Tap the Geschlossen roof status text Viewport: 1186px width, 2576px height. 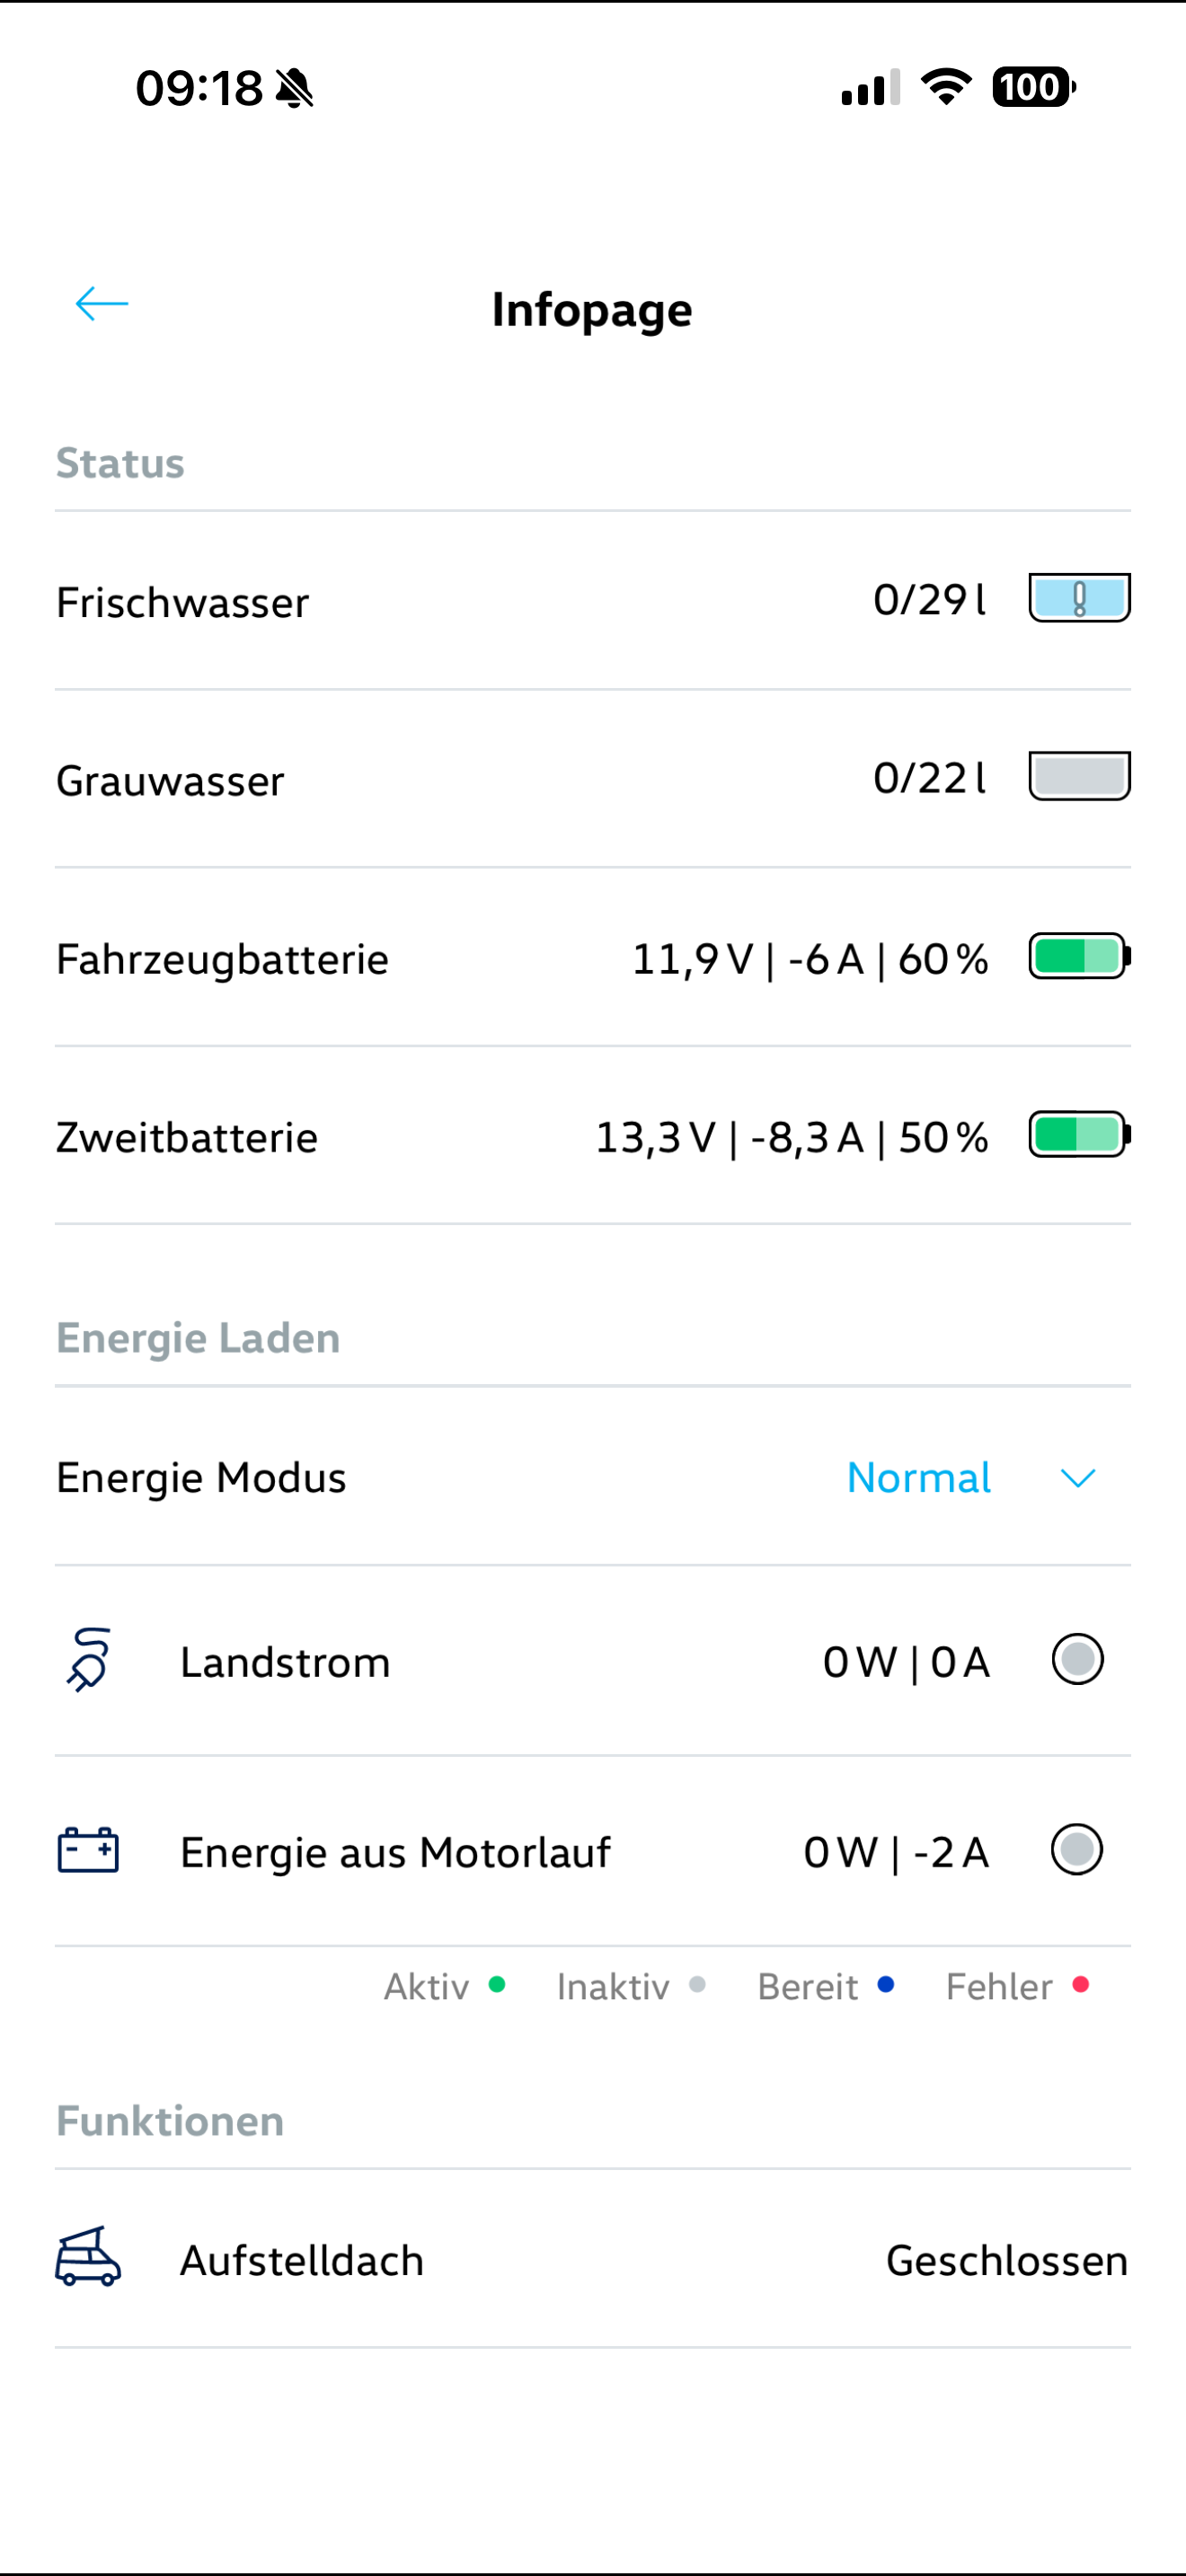coord(1006,2261)
